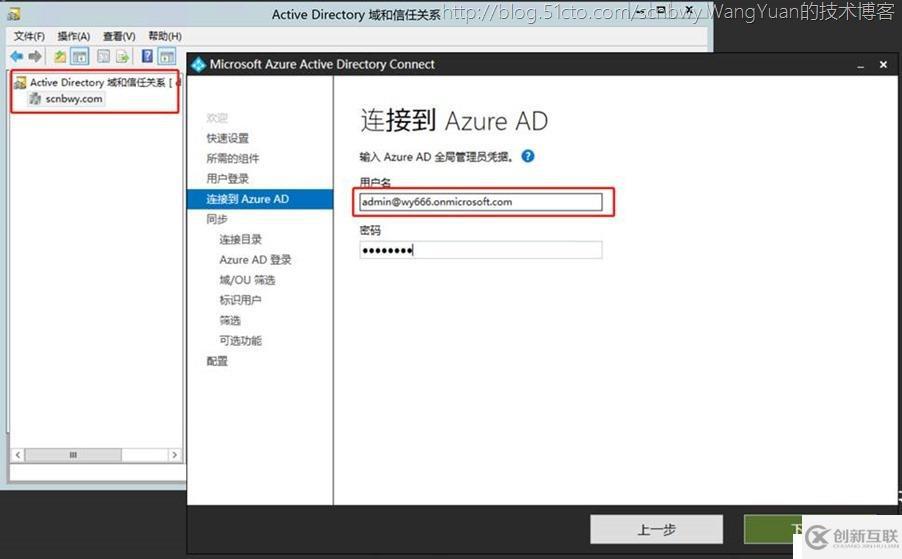Click the 密码 password field
Viewport: 902px width, 559px height.
click(481, 250)
